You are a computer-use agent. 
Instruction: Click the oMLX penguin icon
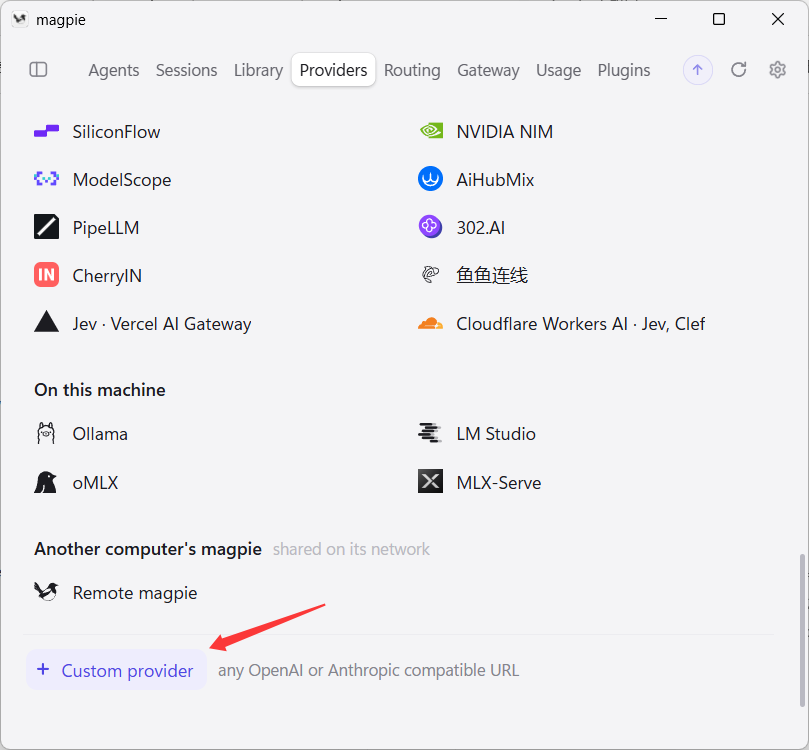[x=46, y=482]
